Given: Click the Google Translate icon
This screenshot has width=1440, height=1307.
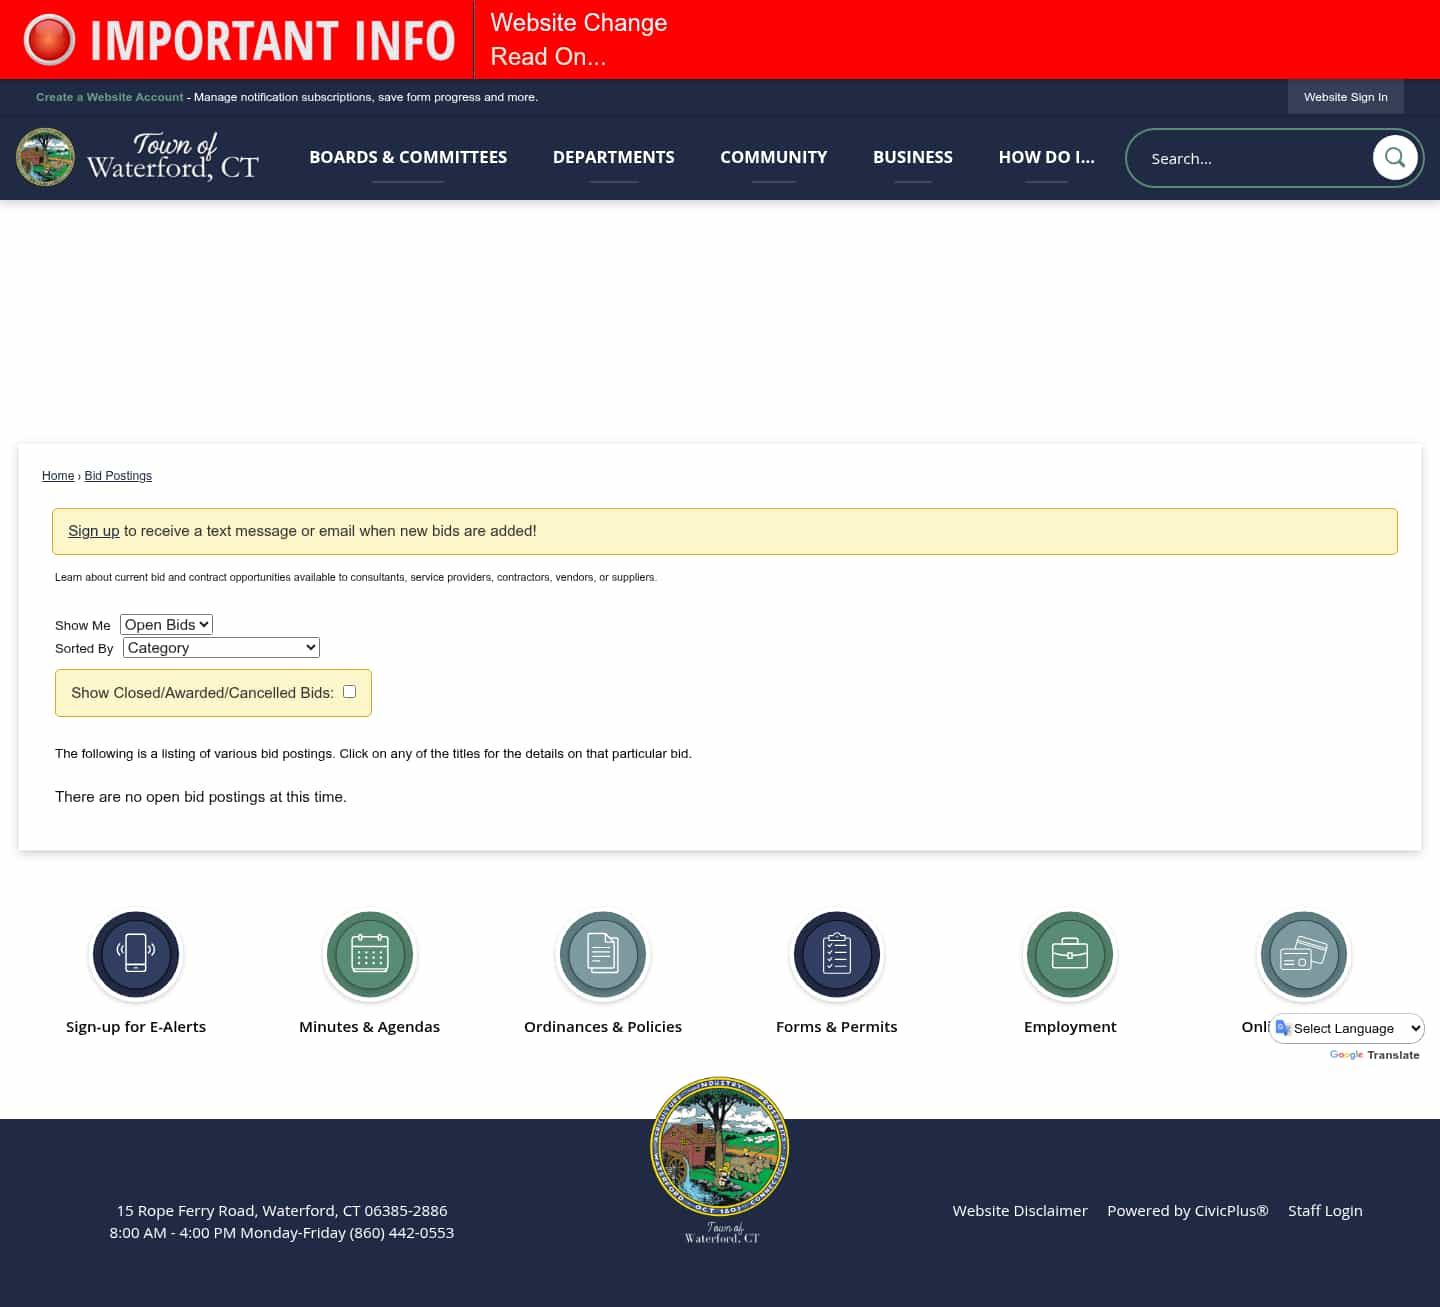Looking at the screenshot, I should (1283, 1028).
